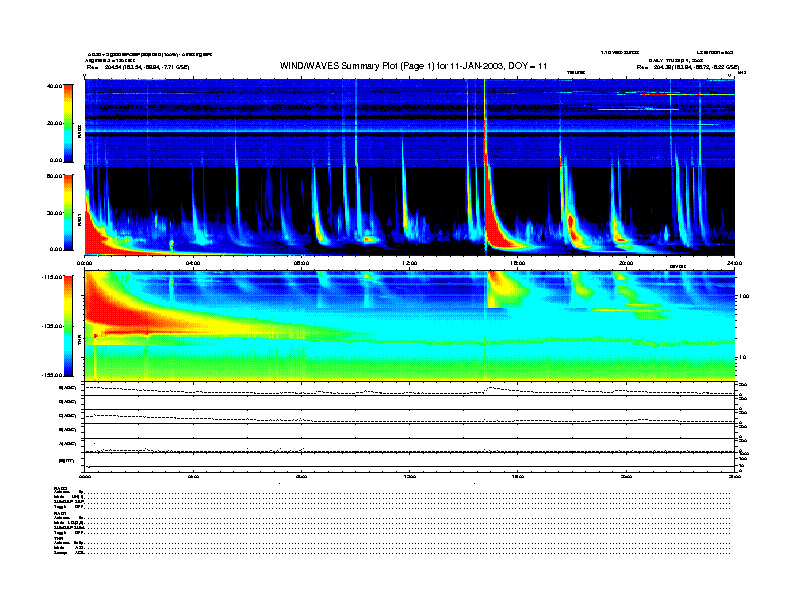This screenshot has height=612, width=792.
Task: Click the 40.00 label on RAD2 scale
Action: point(55,86)
